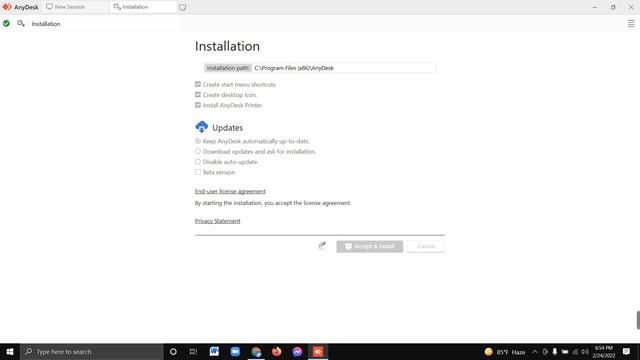This screenshot has width=640, height=360.
Task: Select Keep AnyDesk automatically up-to-date
Action: tap(198, 141)
